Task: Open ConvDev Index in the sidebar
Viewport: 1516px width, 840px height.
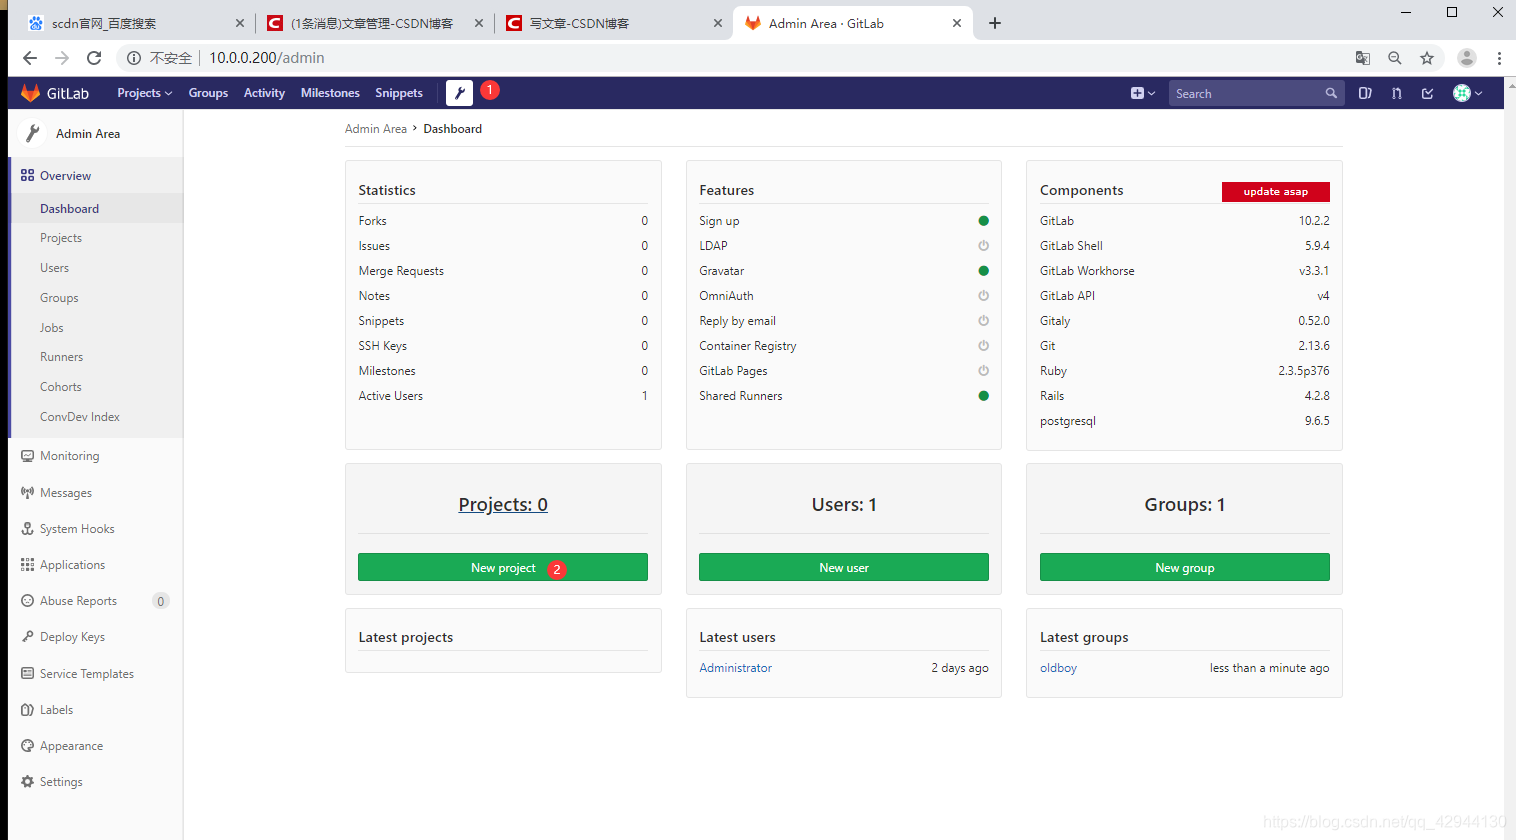Action: click(x=79, y=417)
